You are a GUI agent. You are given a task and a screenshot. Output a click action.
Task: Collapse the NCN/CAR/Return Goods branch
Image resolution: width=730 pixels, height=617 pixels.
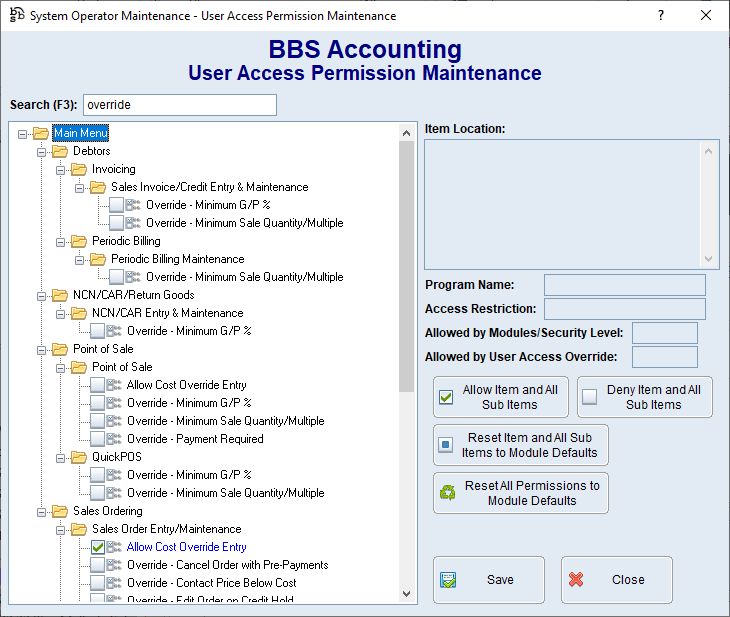[x=42, y=295]
